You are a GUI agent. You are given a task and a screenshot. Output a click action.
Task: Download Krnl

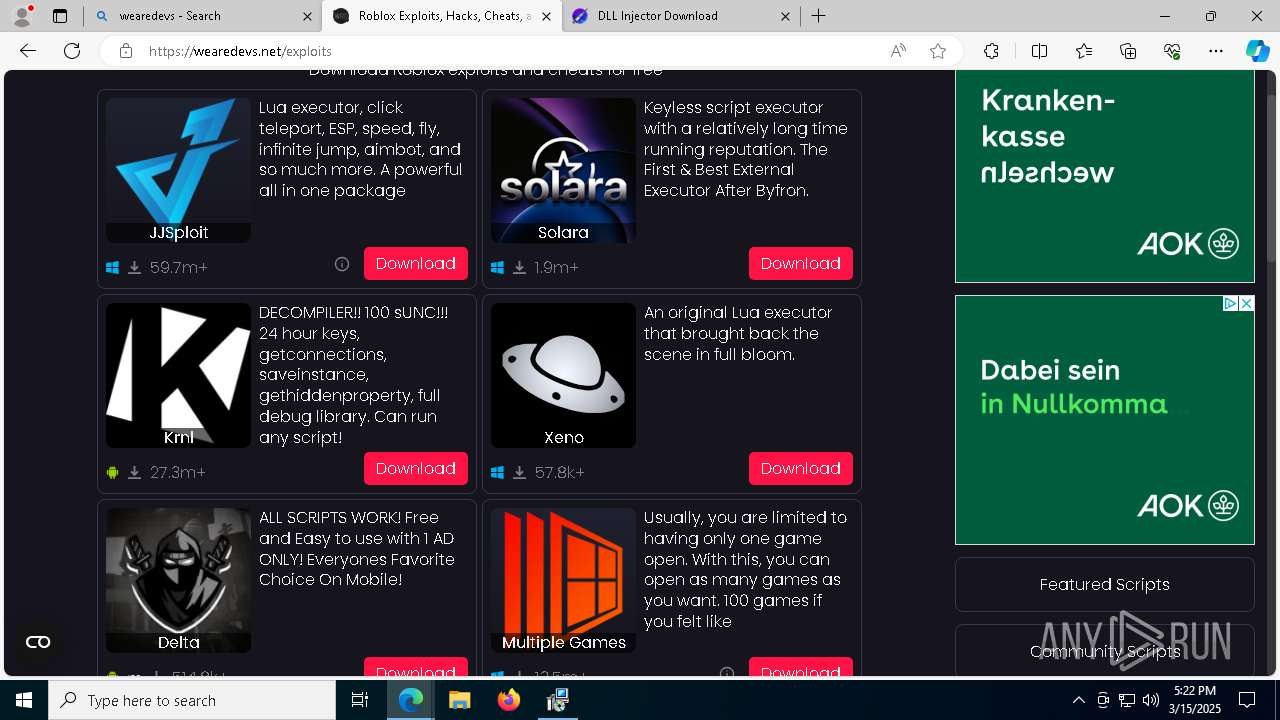coord(416,468)
